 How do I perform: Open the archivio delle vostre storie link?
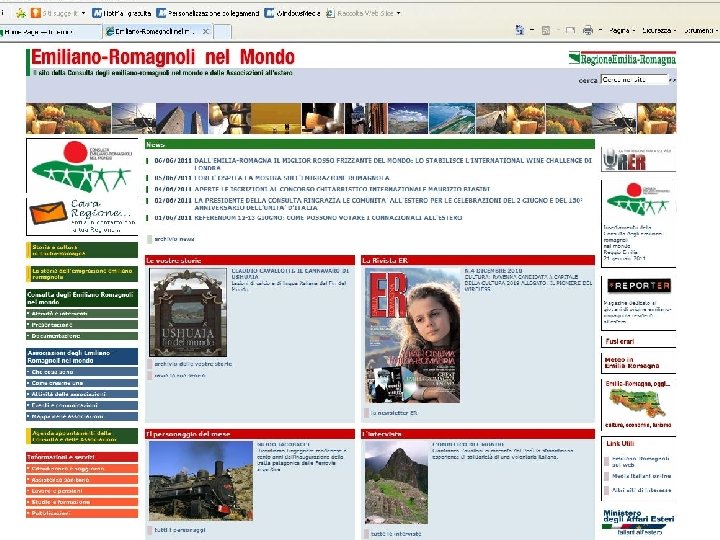pos(193,364)
